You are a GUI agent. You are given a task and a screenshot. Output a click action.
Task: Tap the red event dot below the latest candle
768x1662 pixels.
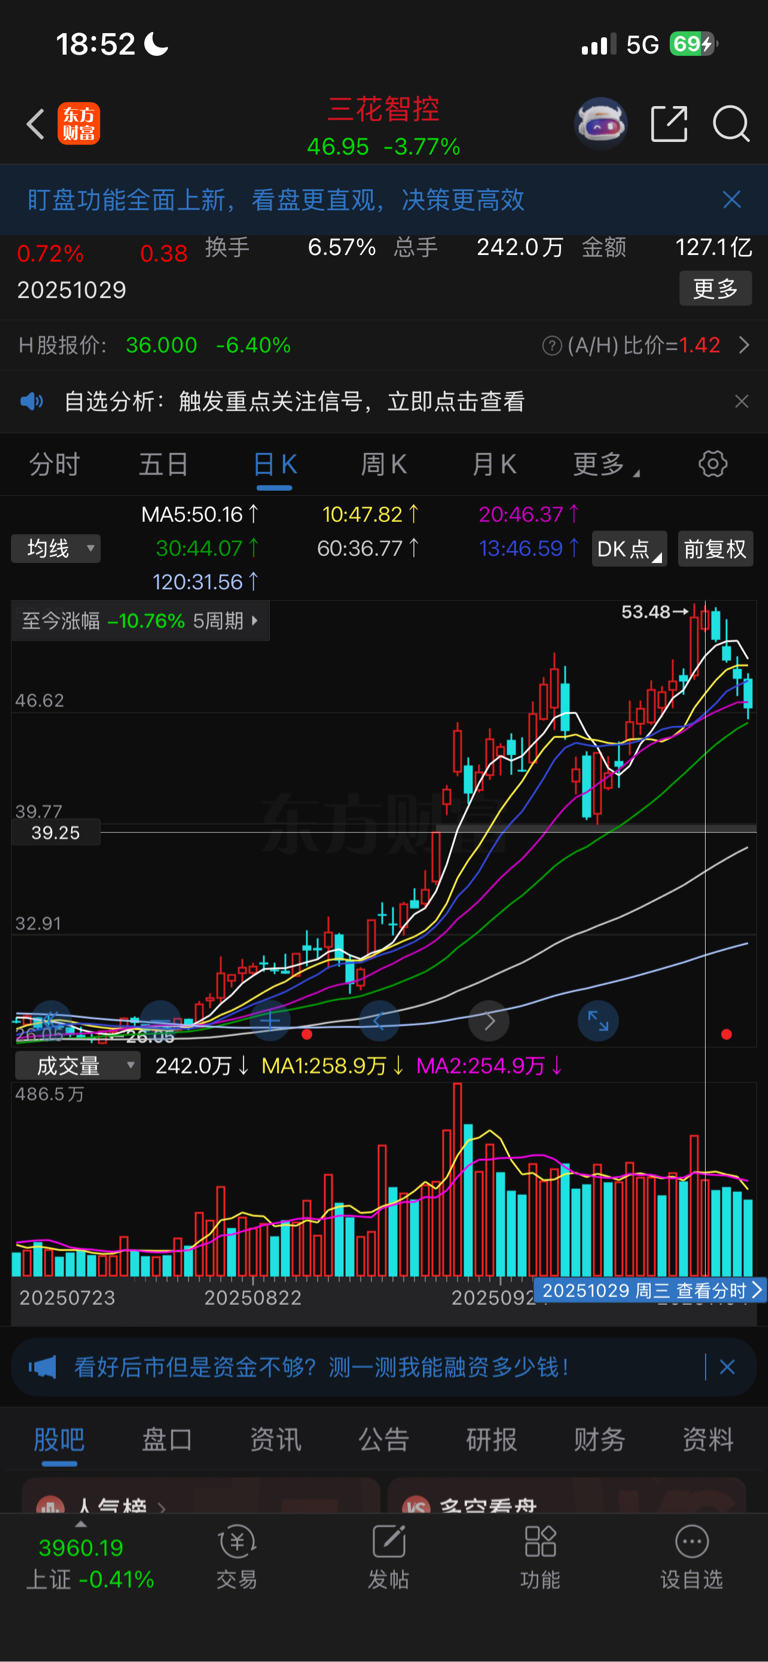coord(726,1034)
